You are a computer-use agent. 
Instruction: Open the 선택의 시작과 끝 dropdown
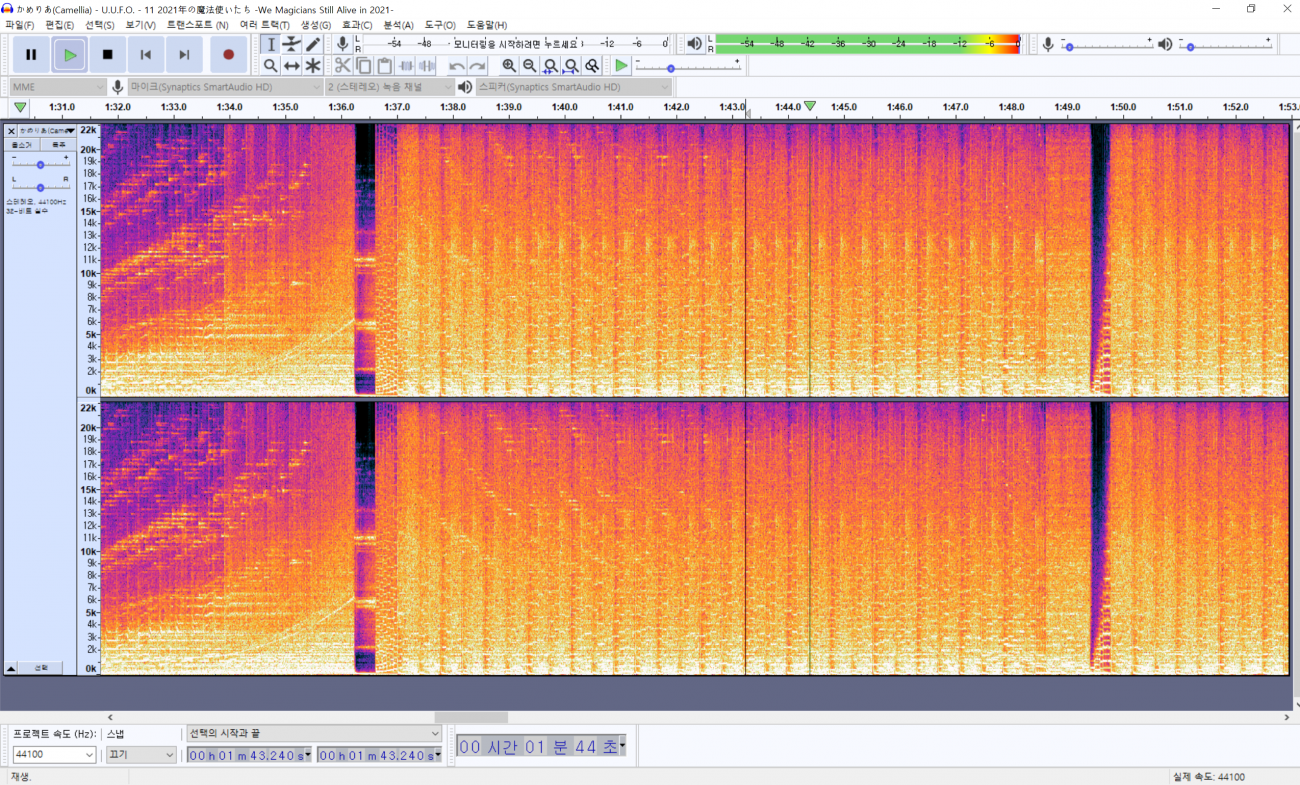pyautogui.click(x=315, y=734)
